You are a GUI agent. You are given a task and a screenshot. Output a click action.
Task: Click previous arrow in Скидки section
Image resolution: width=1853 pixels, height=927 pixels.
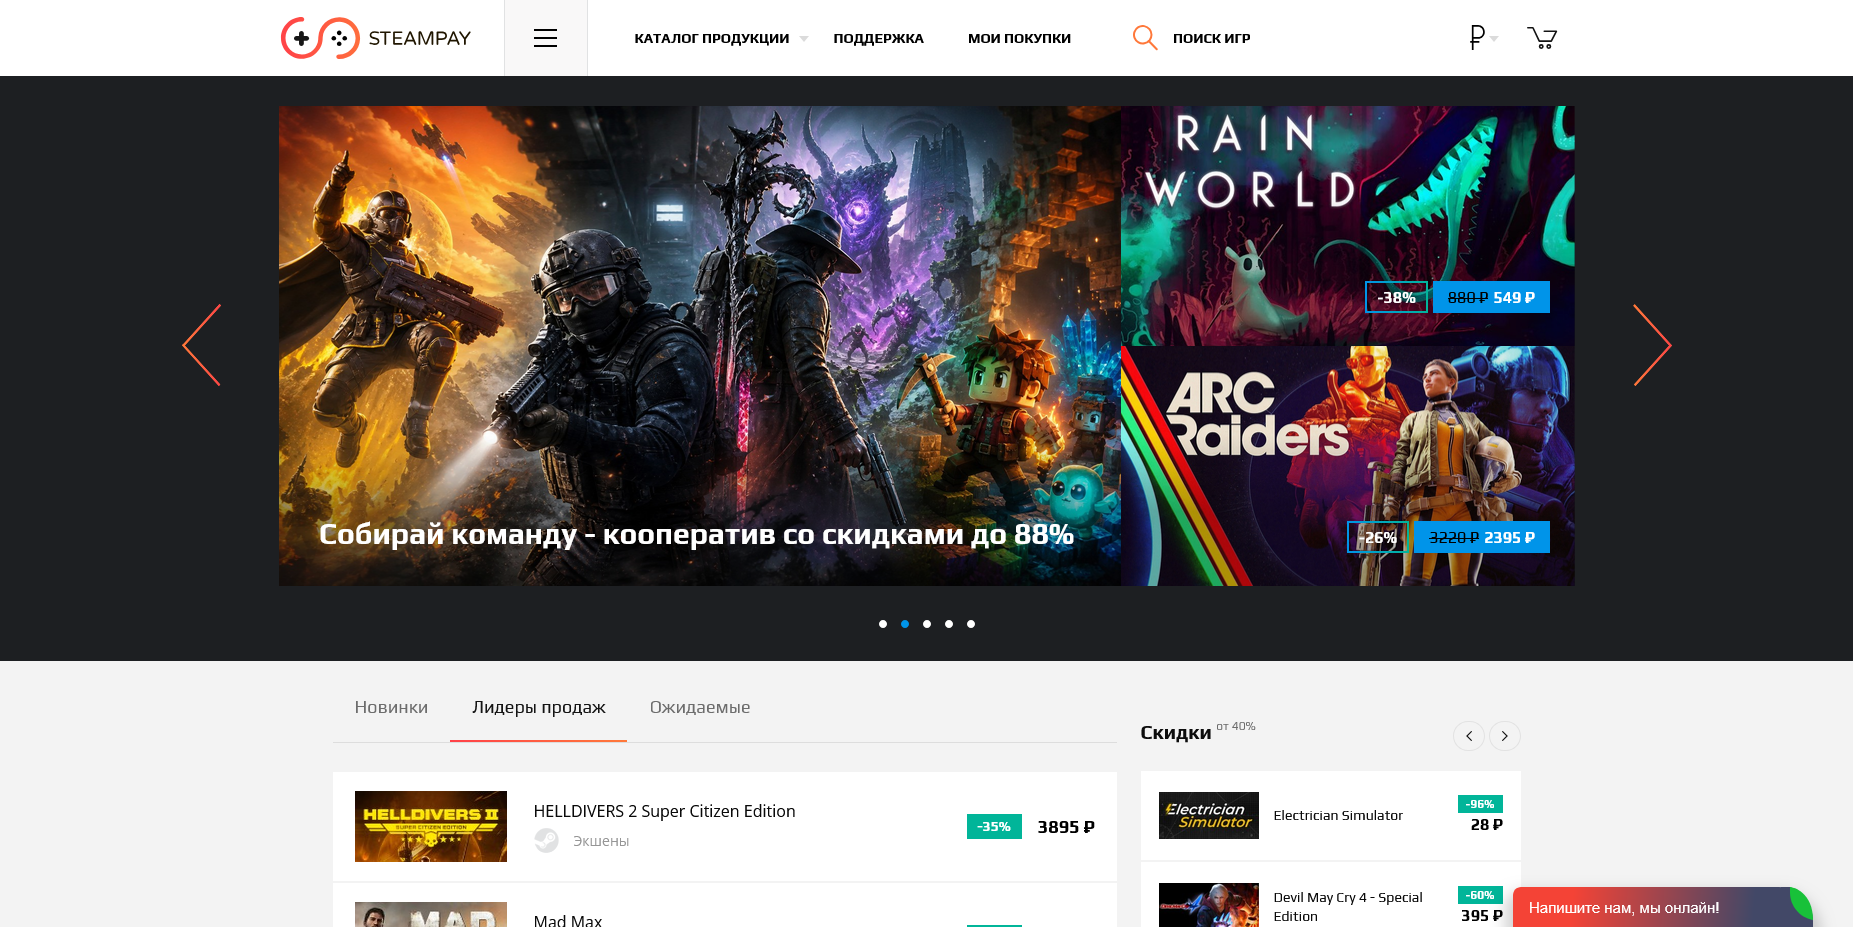pyautogui.click(x=1469, y=736)
